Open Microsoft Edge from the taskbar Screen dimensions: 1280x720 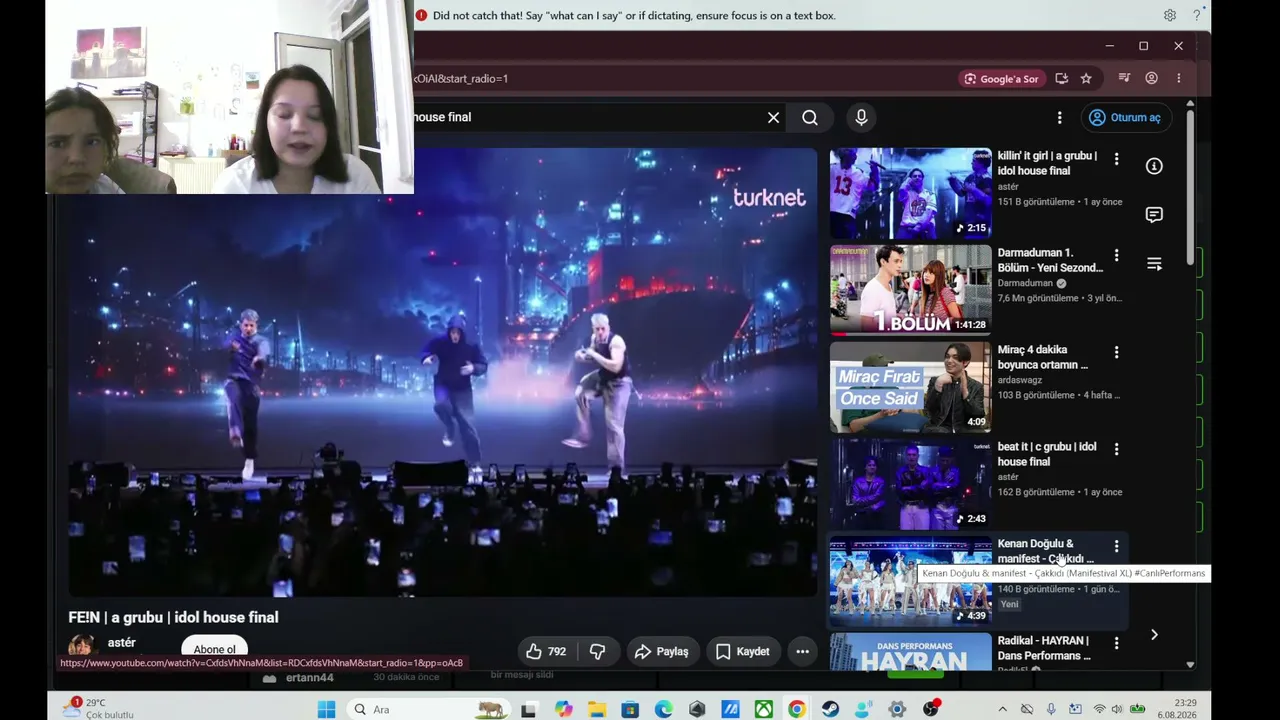point(664,709)
